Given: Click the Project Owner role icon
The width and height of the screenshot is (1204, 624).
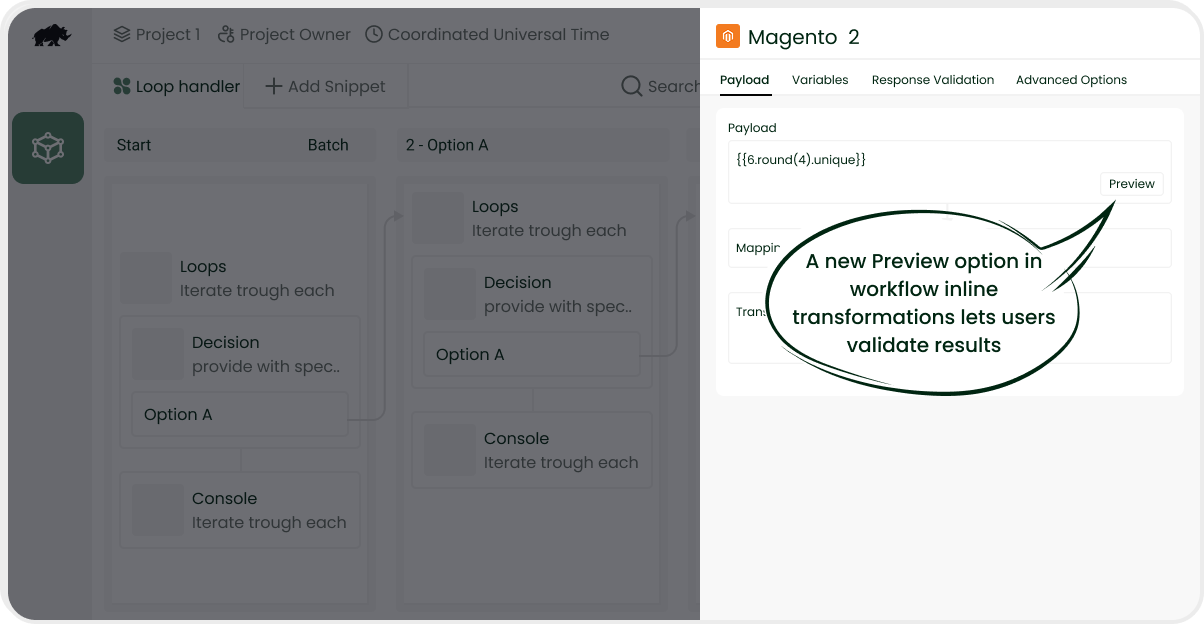Looking at the screenshot, I should [x=226, y=35].
